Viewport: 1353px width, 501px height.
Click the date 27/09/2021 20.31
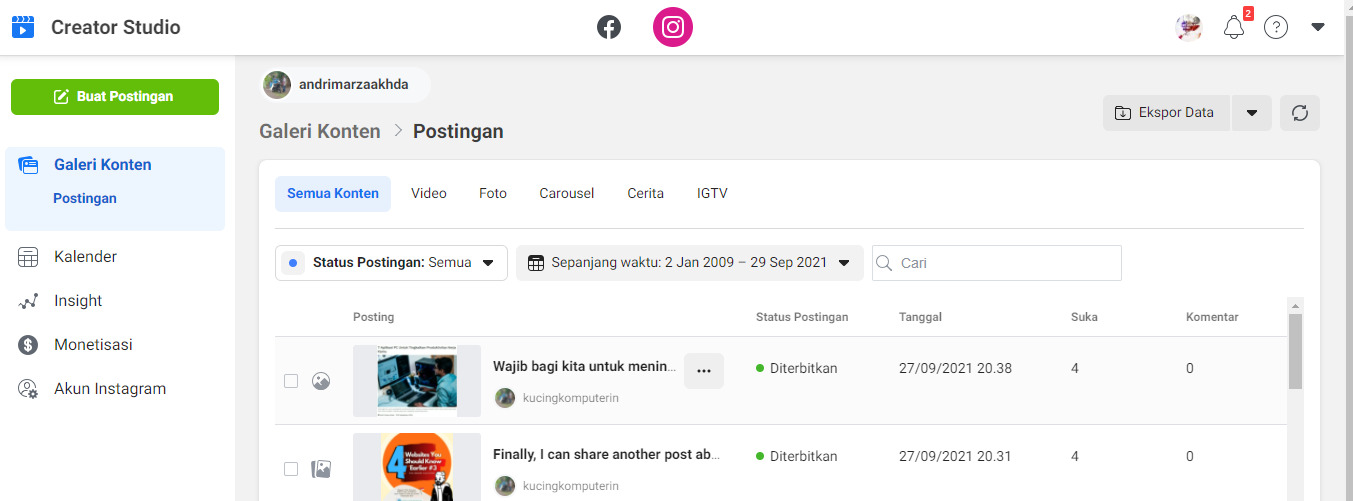click(x=955, y=456)
